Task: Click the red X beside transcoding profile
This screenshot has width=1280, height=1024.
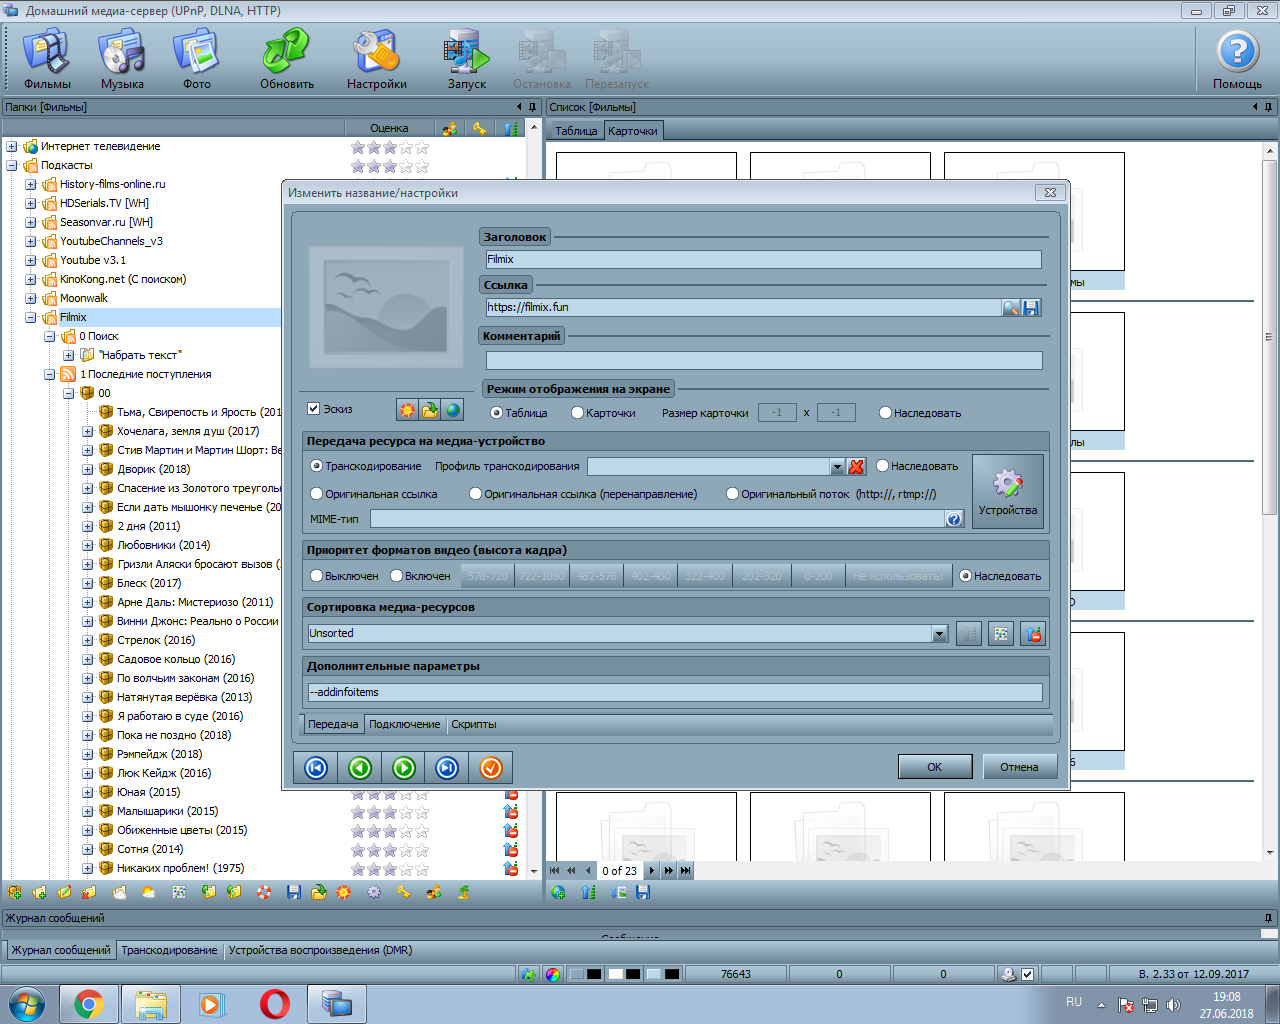Action: tap(856, 467)
